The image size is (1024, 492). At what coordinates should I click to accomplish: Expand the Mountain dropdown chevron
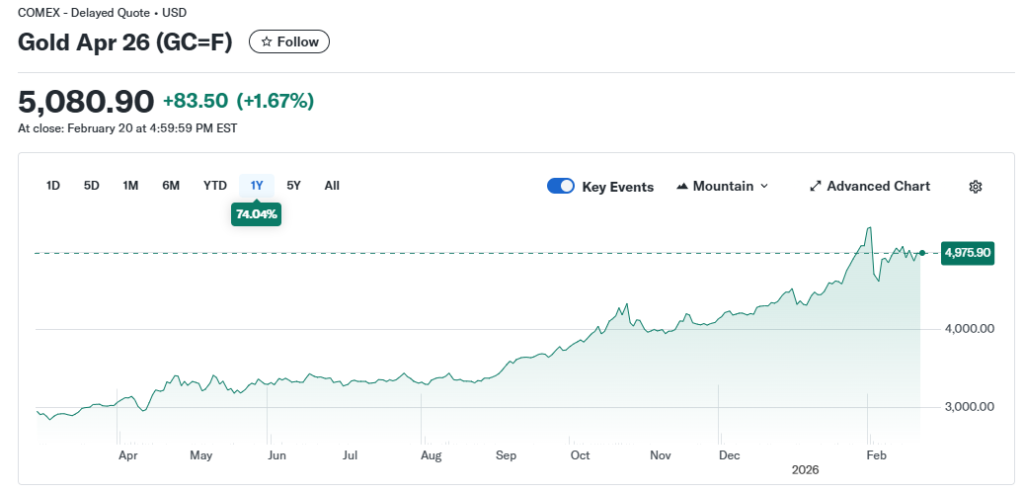click(x=765, y=186)
